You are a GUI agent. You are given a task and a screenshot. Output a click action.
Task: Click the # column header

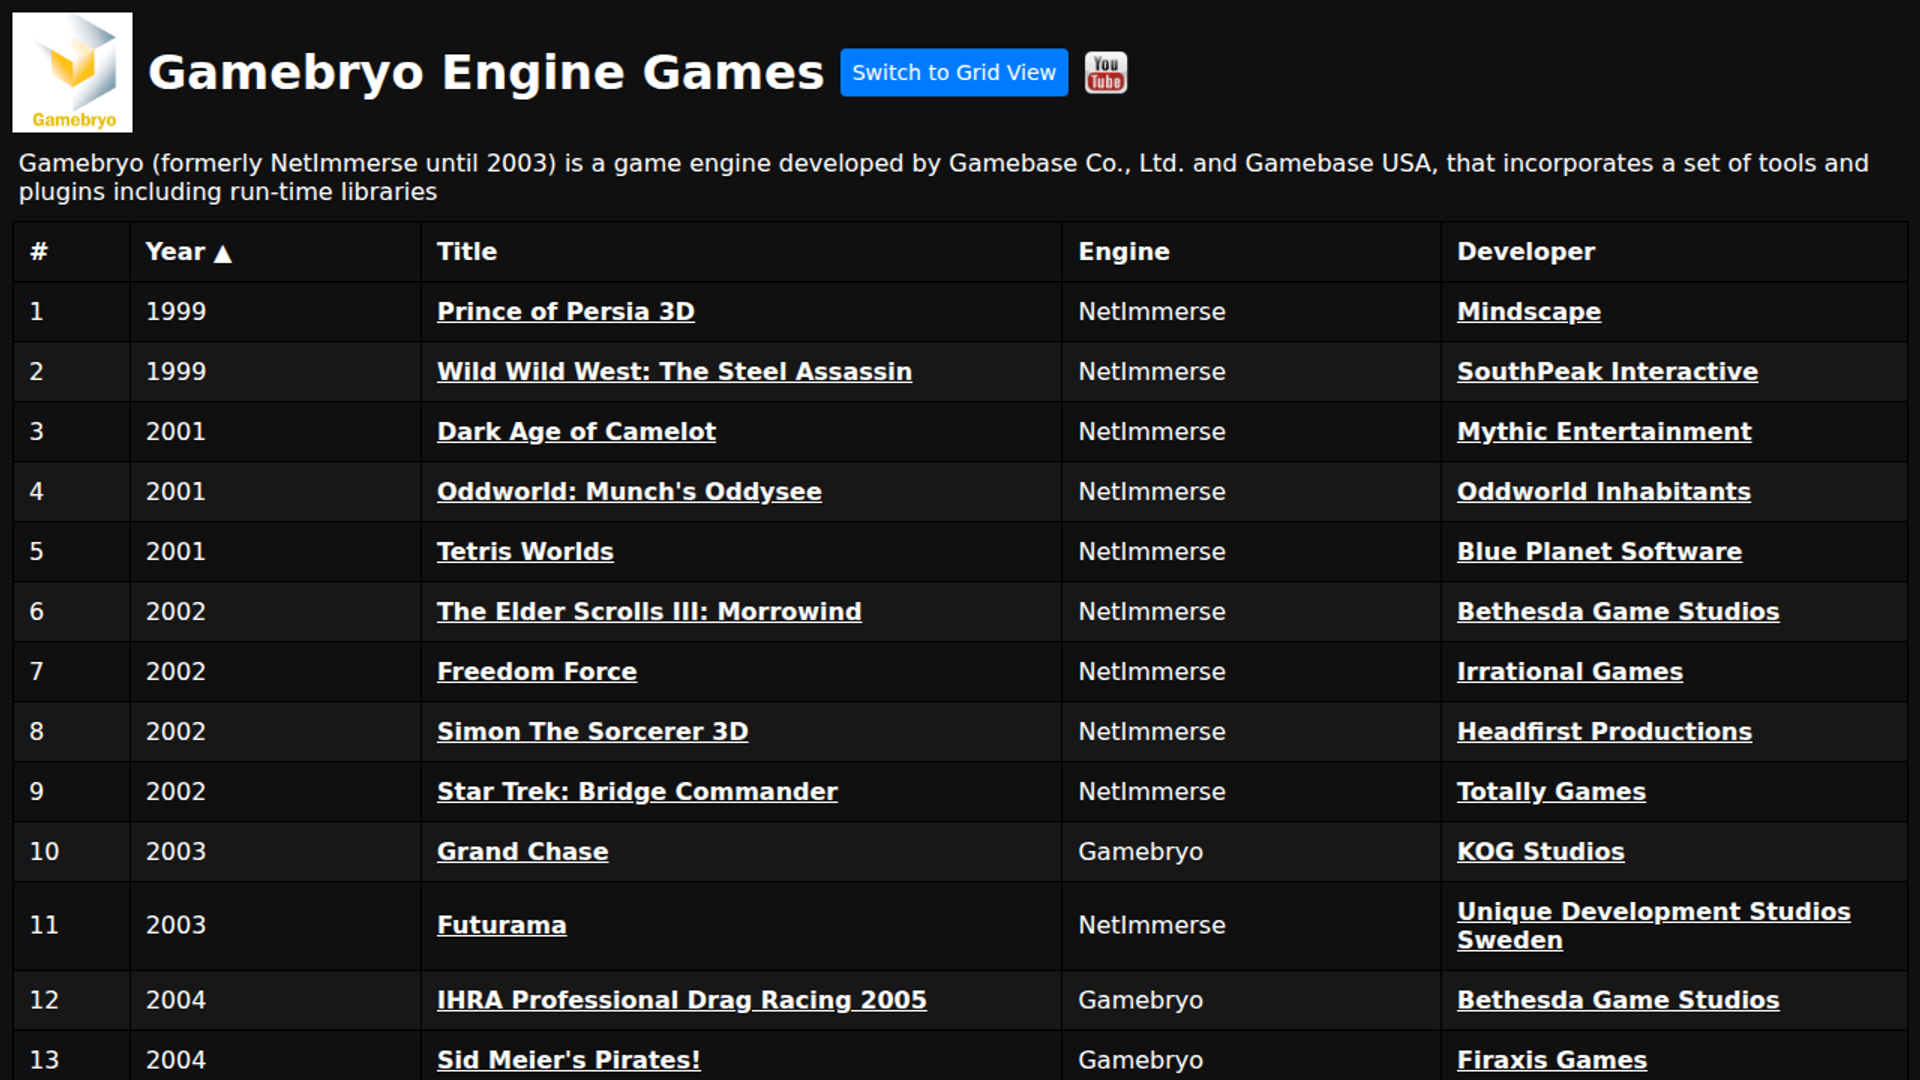(x=39, y=252)
